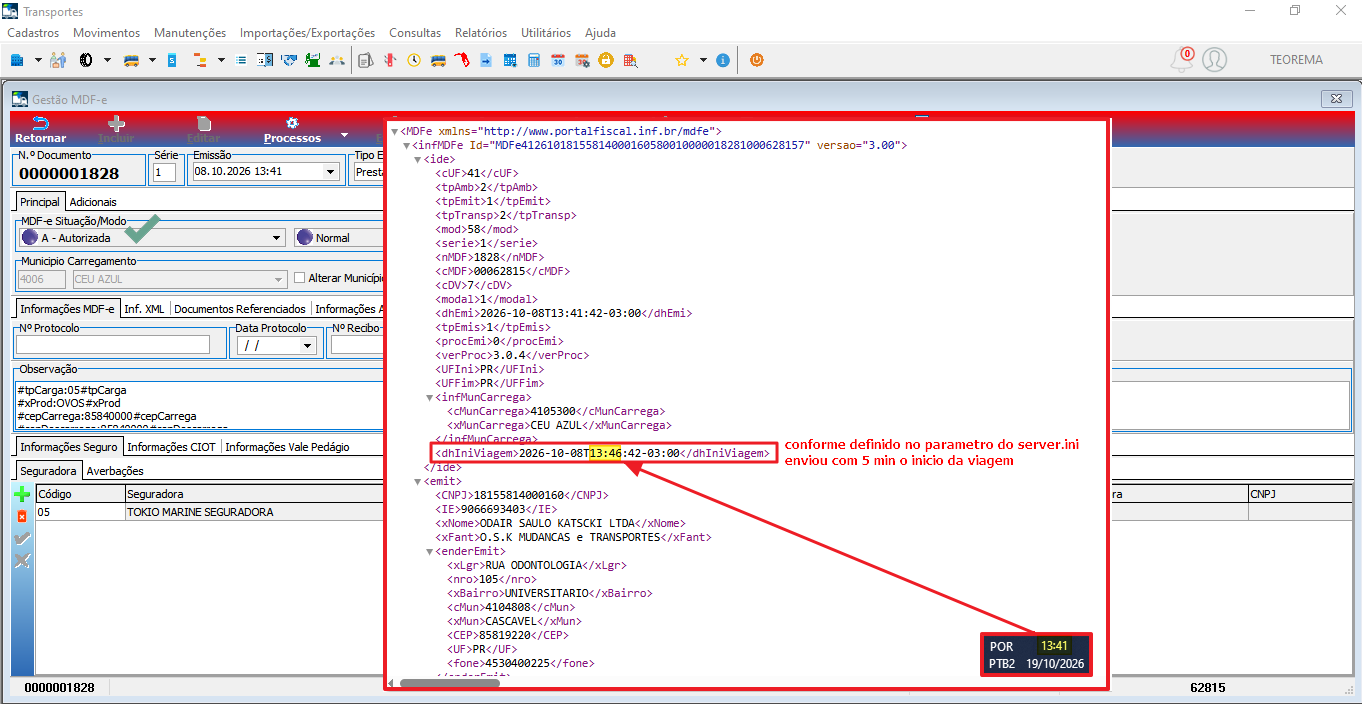Click the table search toolbar icon

point(630,60)
